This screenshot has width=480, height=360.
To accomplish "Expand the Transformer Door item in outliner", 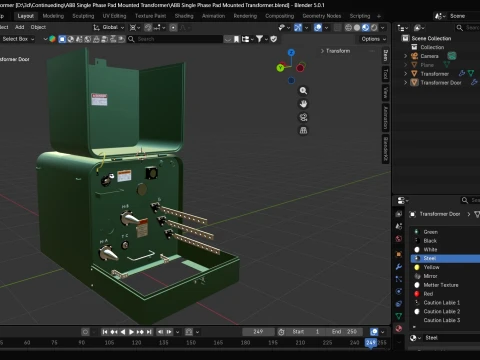I will pyautogui.click(x=406, y=82).
